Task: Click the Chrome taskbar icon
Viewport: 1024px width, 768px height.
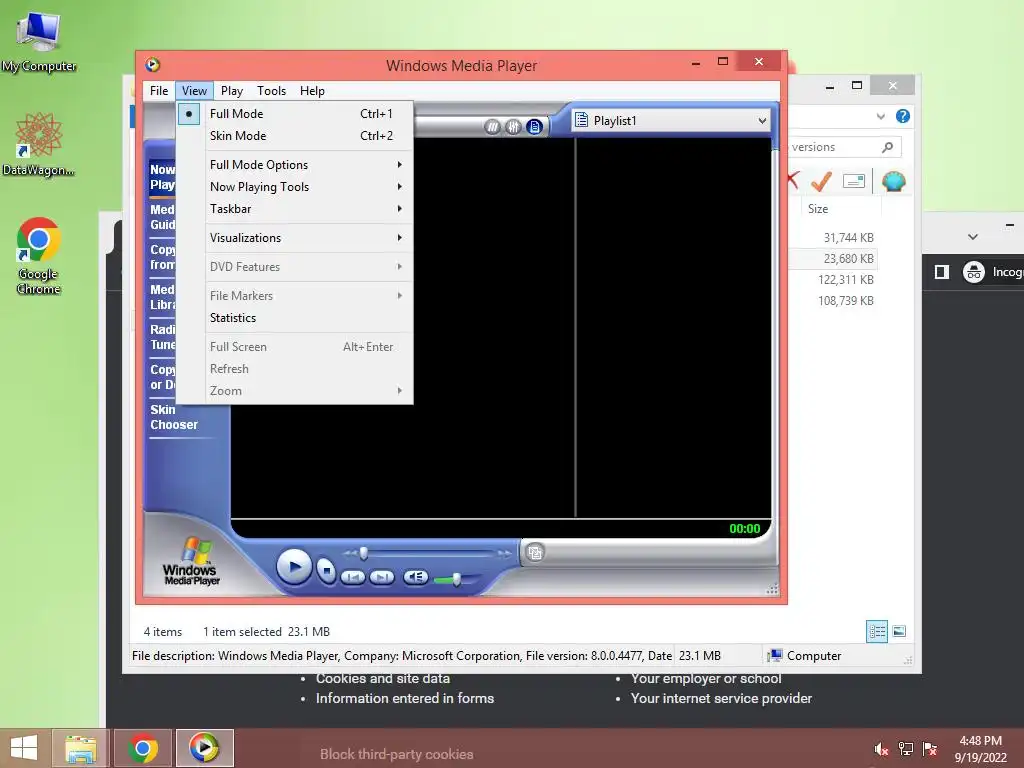Action: [142, 748]
